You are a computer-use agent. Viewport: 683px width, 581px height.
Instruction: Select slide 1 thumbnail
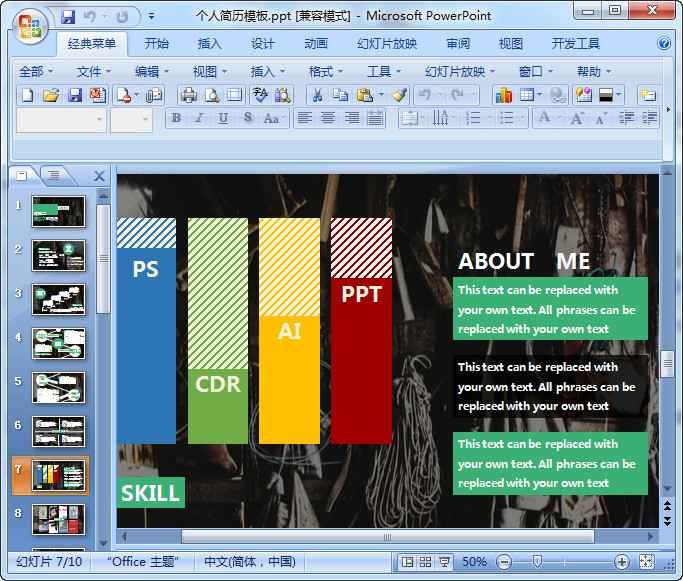(x=58, y=211)
